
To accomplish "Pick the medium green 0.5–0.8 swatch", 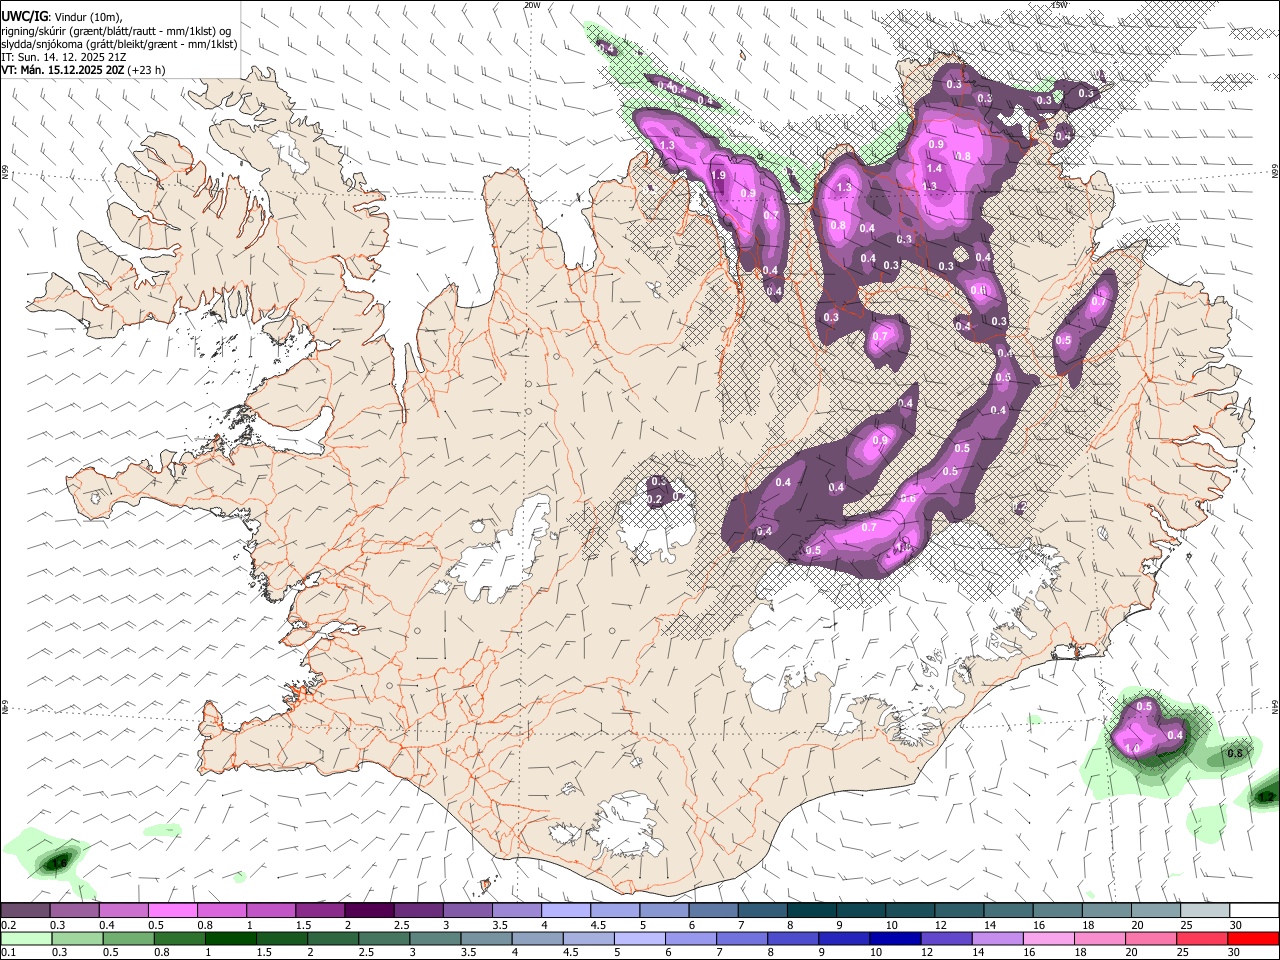I will click(128, 939).
